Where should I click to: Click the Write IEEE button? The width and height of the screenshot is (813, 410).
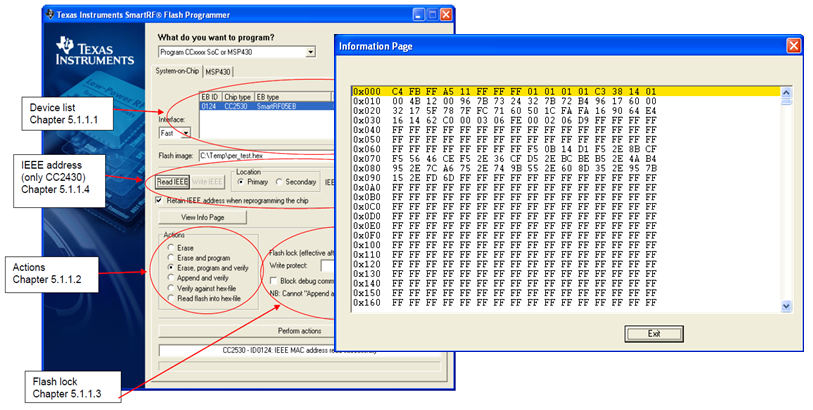[x=207, y=182]
